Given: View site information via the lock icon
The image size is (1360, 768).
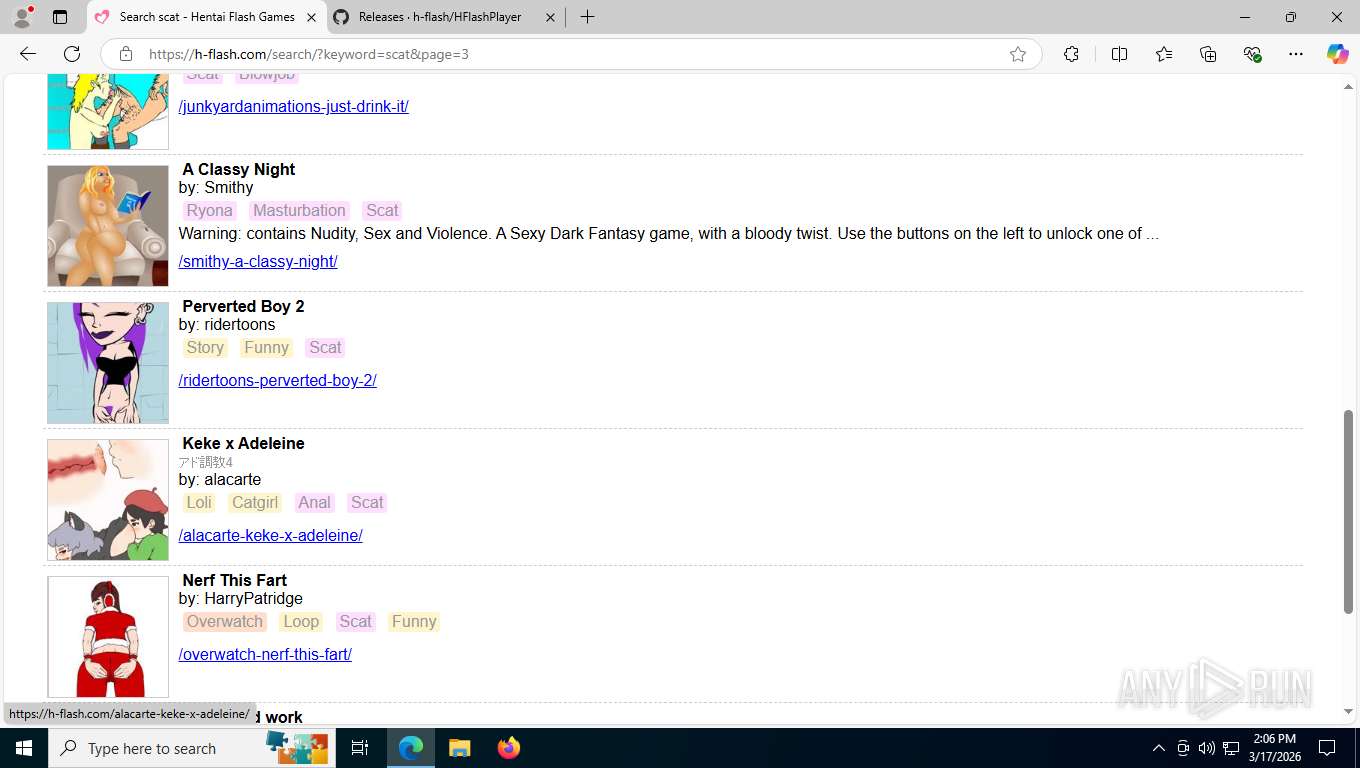Looking at the screenshot, I should click(x=125, y=54).
